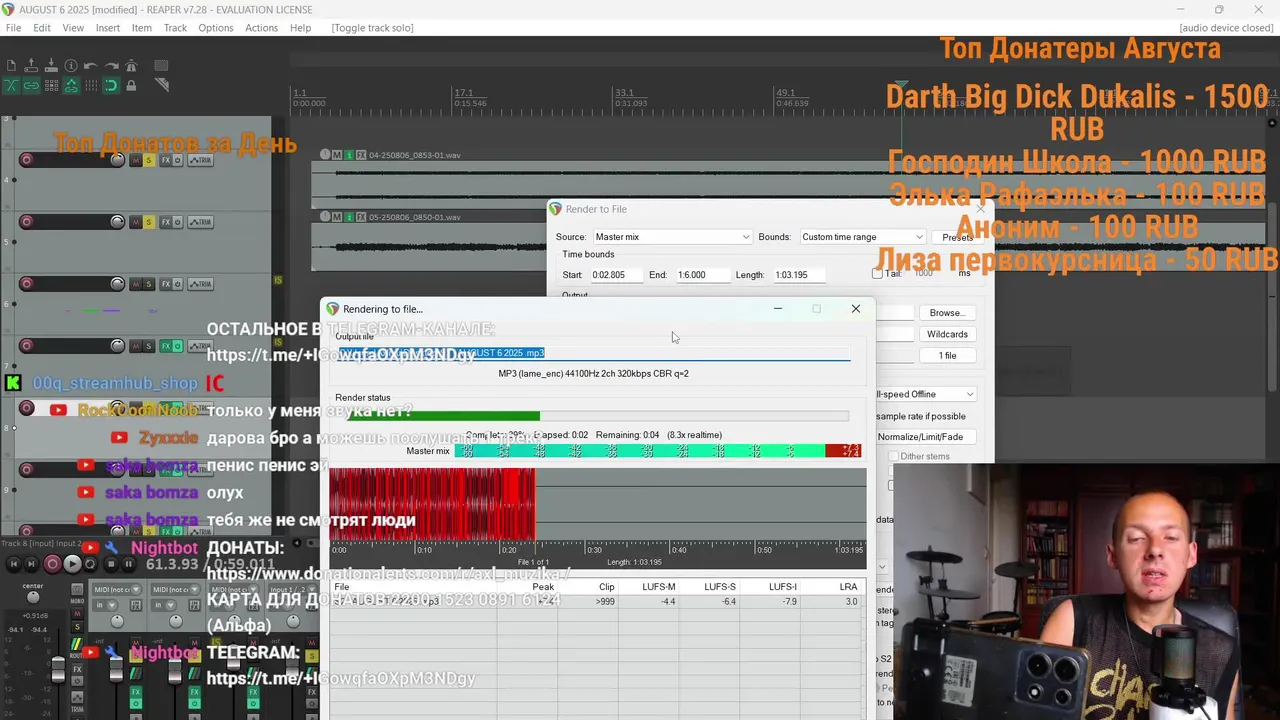The height and width of the screenshot is (720, 1280).
Task: Toggle grid lines toolbar icon
Action: click(x=91, y=86)
